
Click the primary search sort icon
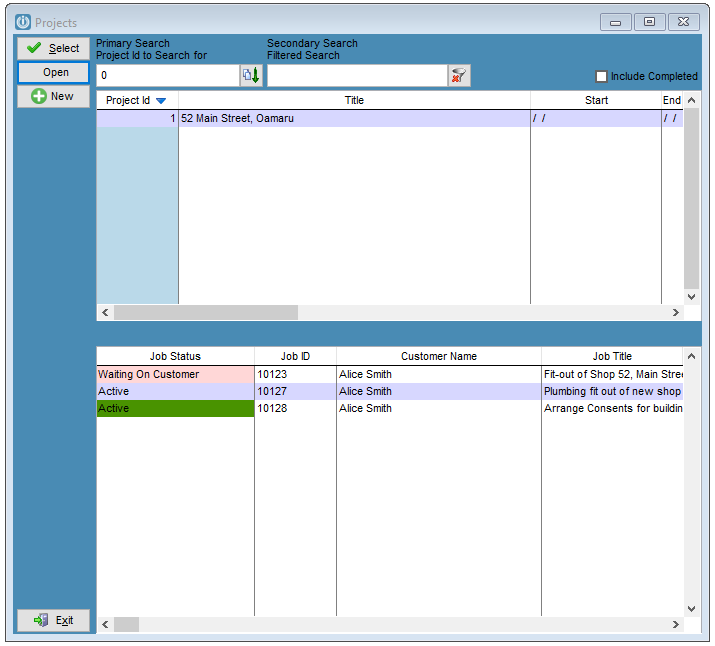point(251,75)
